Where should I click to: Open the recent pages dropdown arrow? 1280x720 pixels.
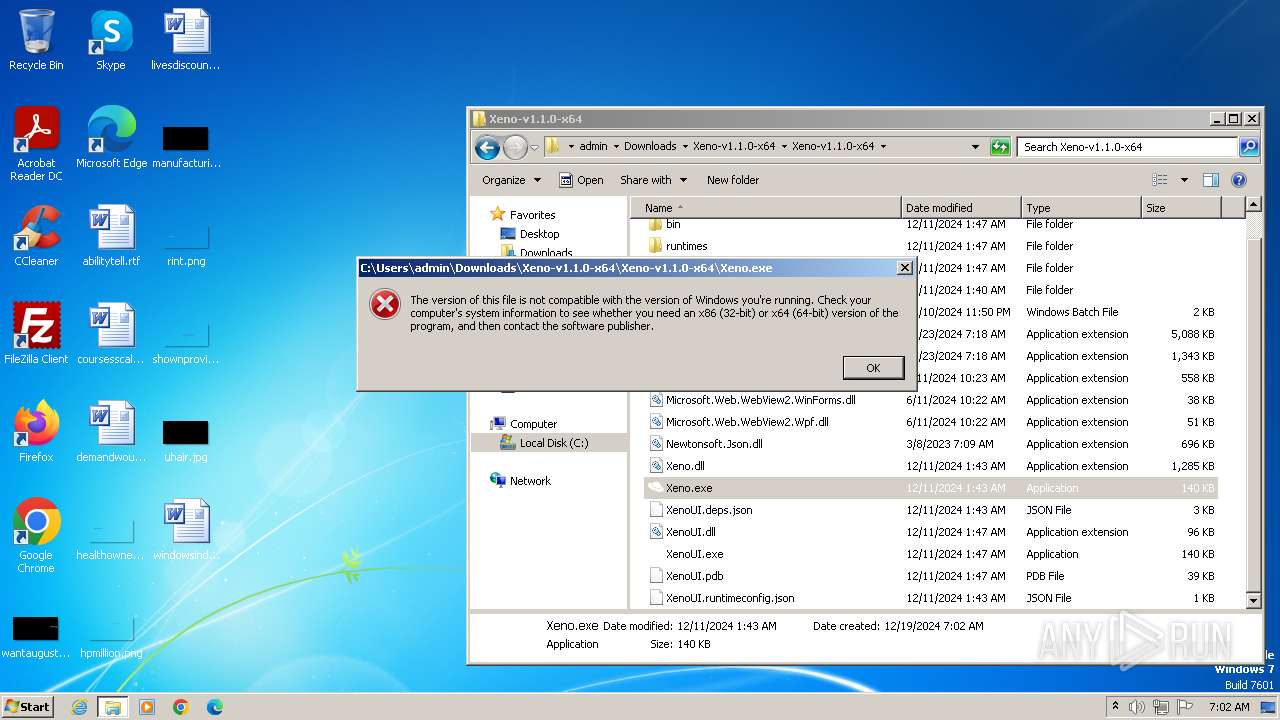[x=534, y=147]
